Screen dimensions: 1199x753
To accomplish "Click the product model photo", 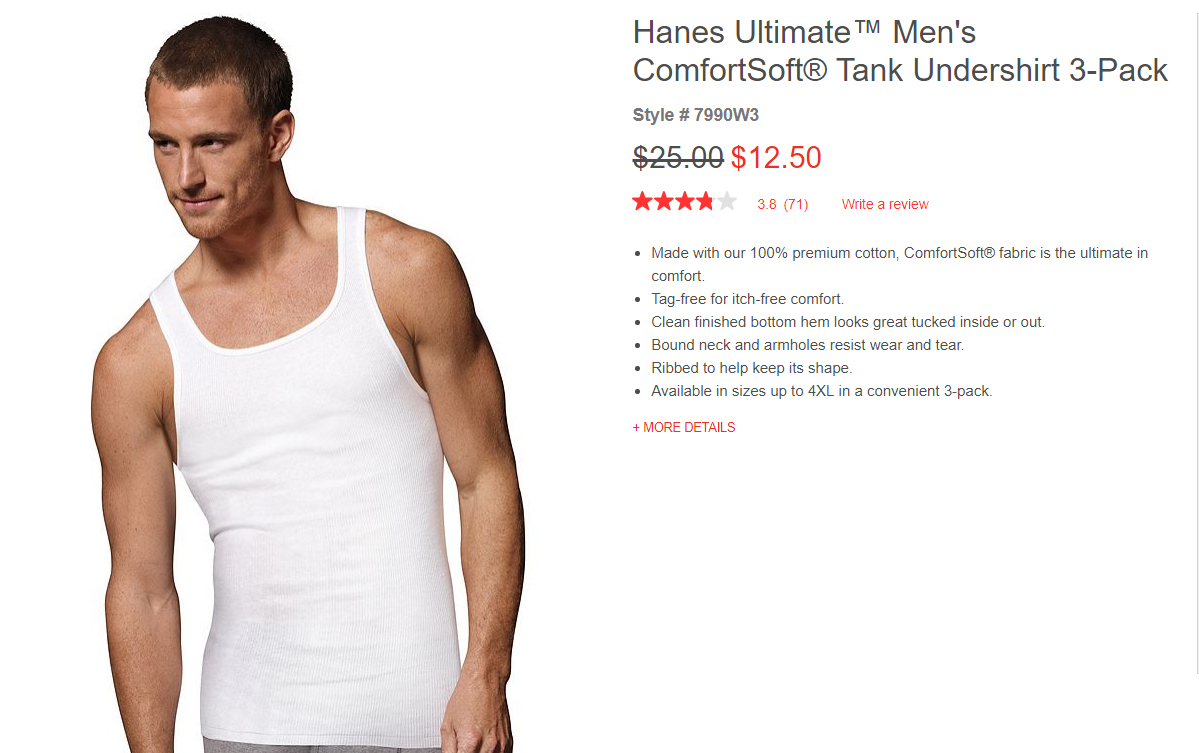I will (306, 382).
